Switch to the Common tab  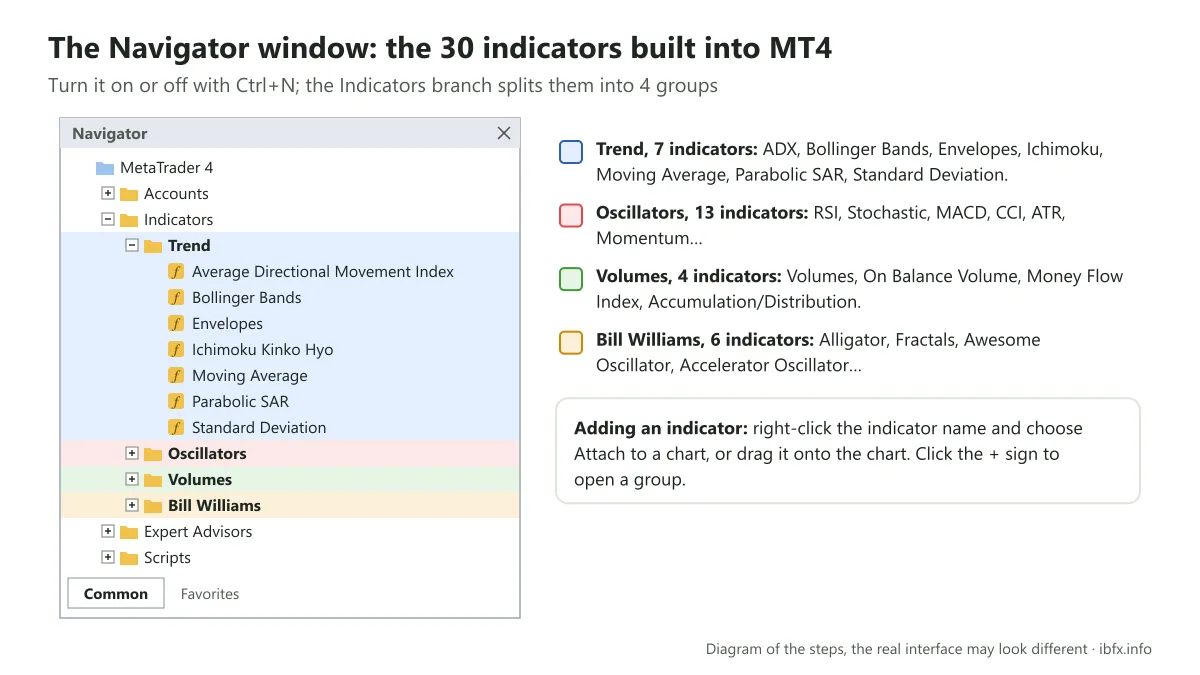pyautogui.click(x=116, y=593)
